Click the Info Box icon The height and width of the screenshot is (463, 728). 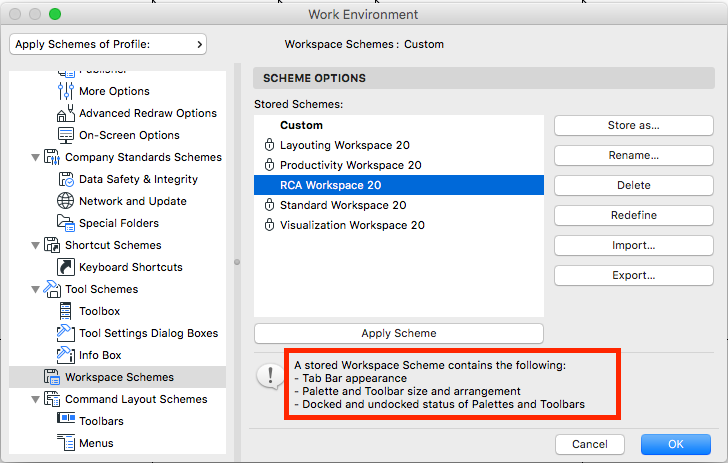coord(66,356)
